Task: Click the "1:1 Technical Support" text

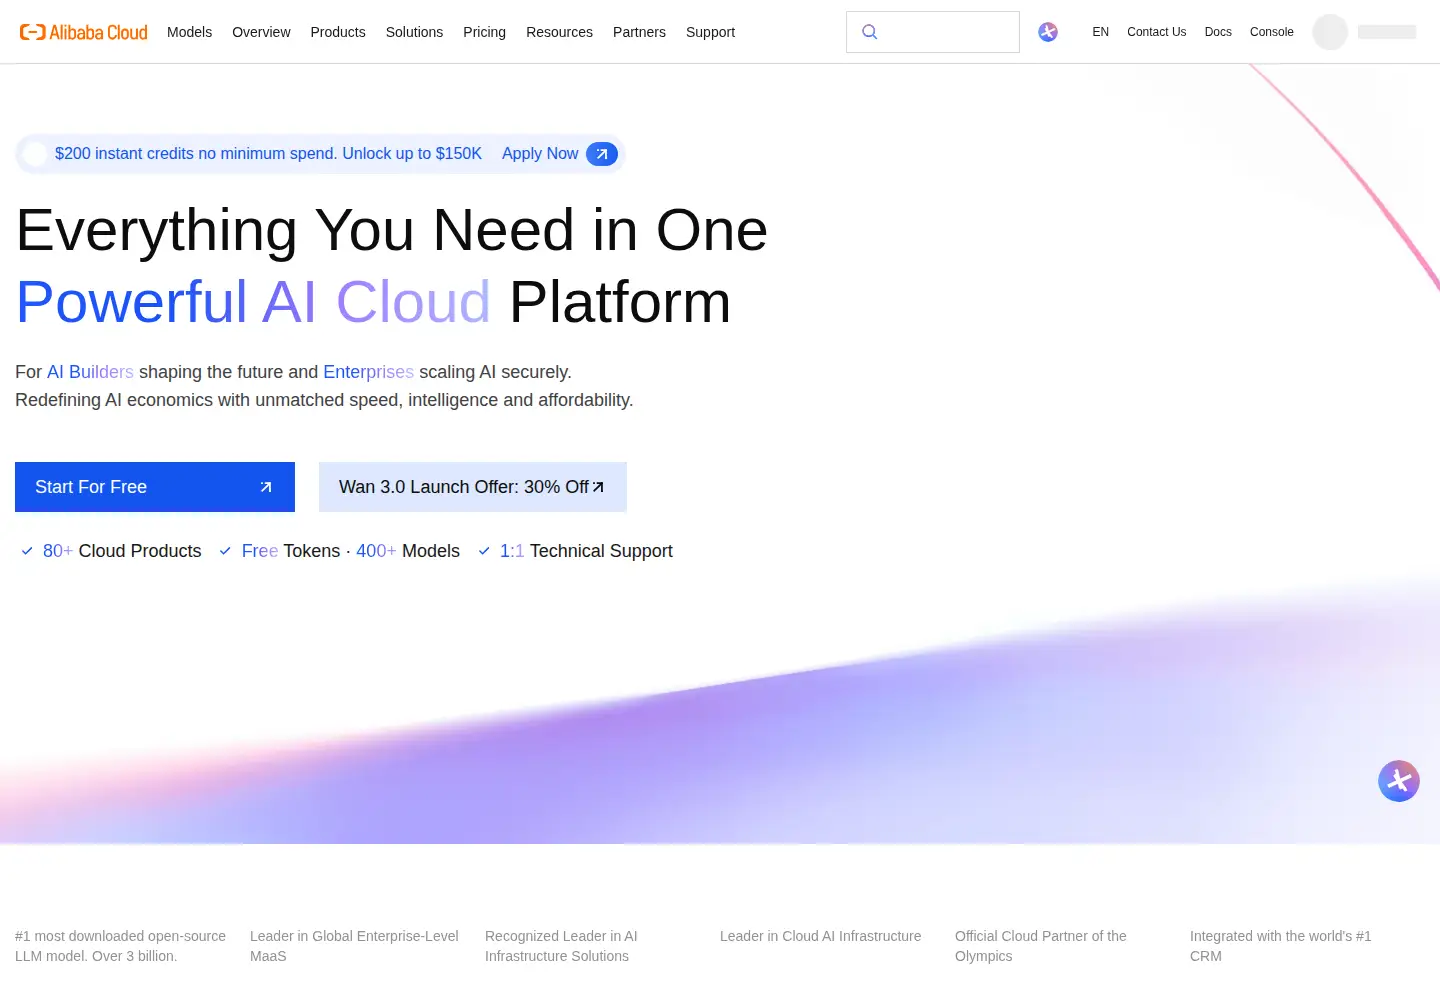Action: [586, 551]
